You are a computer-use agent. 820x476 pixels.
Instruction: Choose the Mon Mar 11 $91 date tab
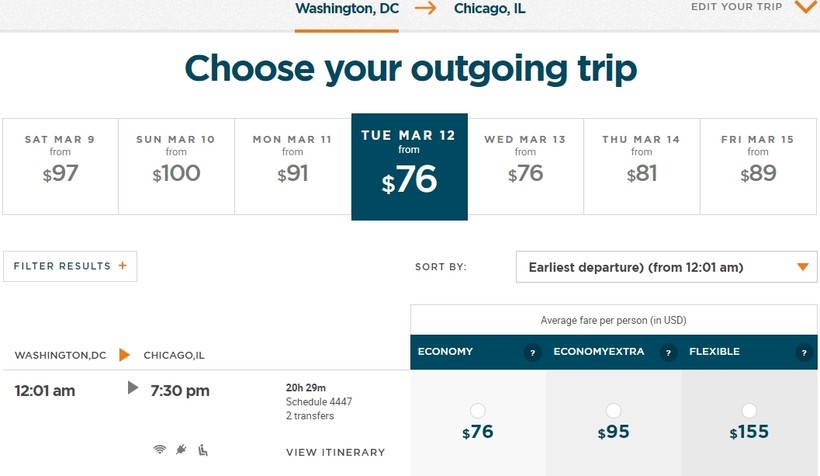pos(292,166)
